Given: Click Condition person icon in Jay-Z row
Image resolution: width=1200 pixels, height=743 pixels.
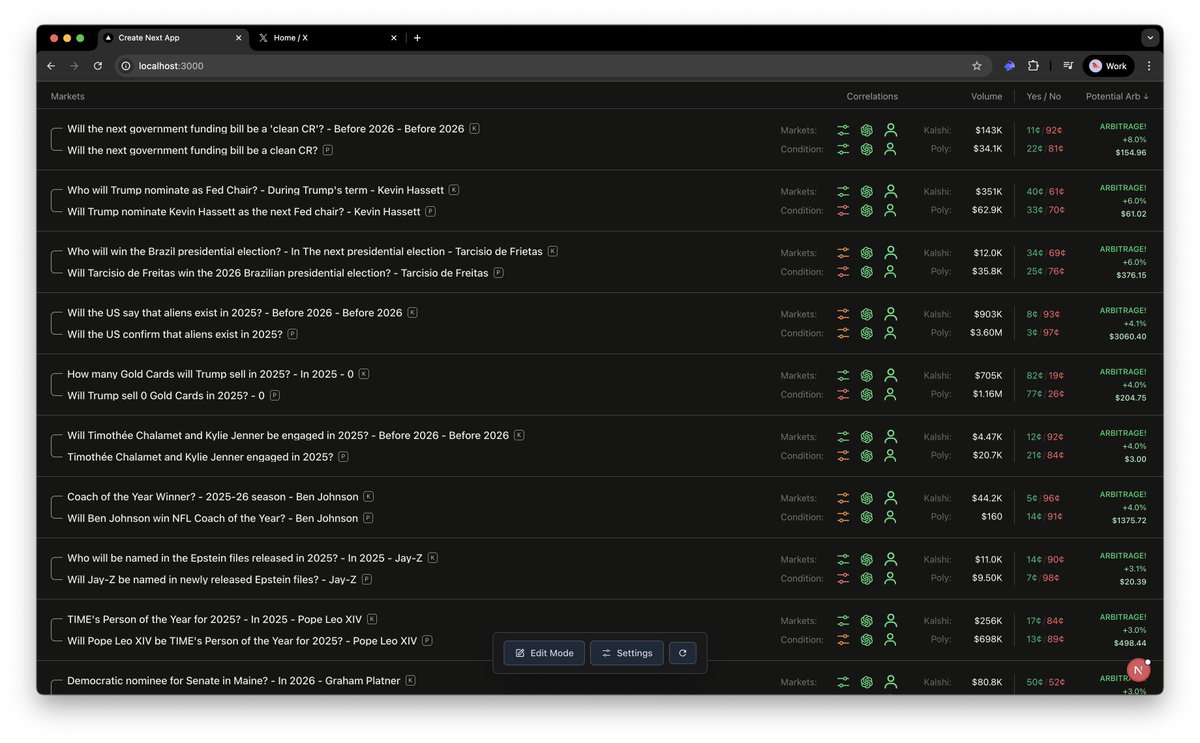Looking at the screenshot, I should [x=891, y=578].
